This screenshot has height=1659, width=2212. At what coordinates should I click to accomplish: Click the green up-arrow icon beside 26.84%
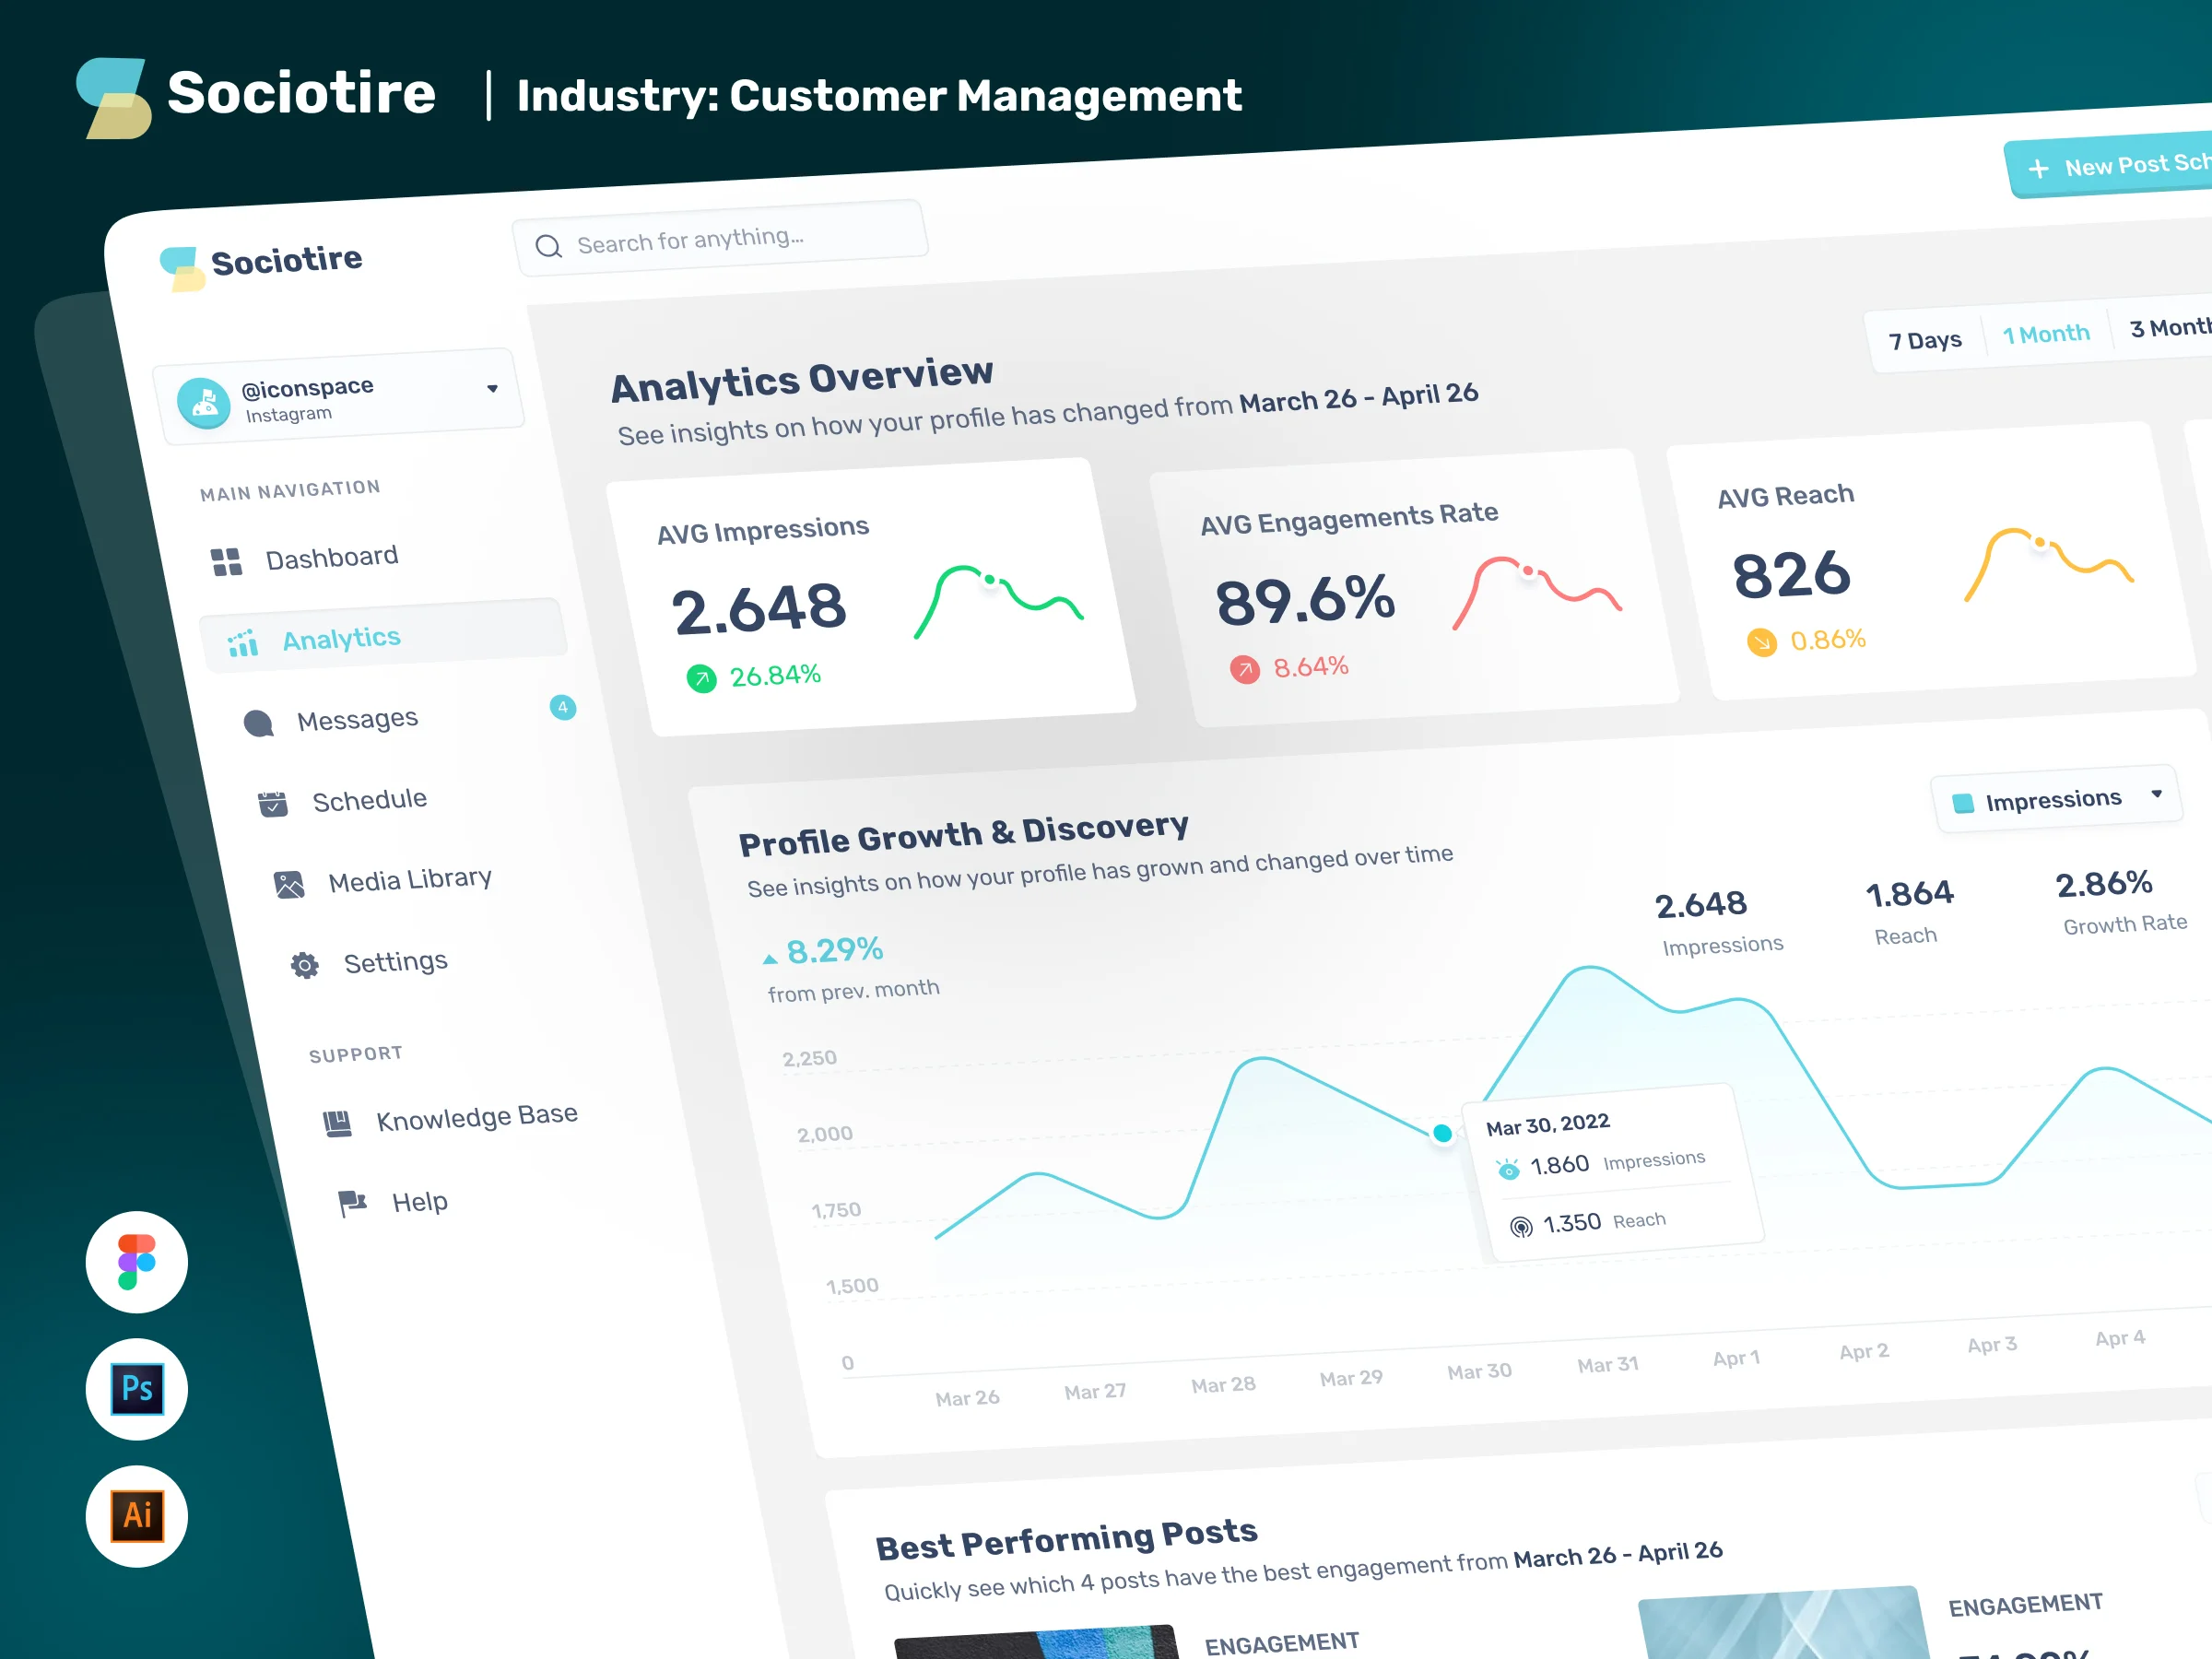[702, 679]
